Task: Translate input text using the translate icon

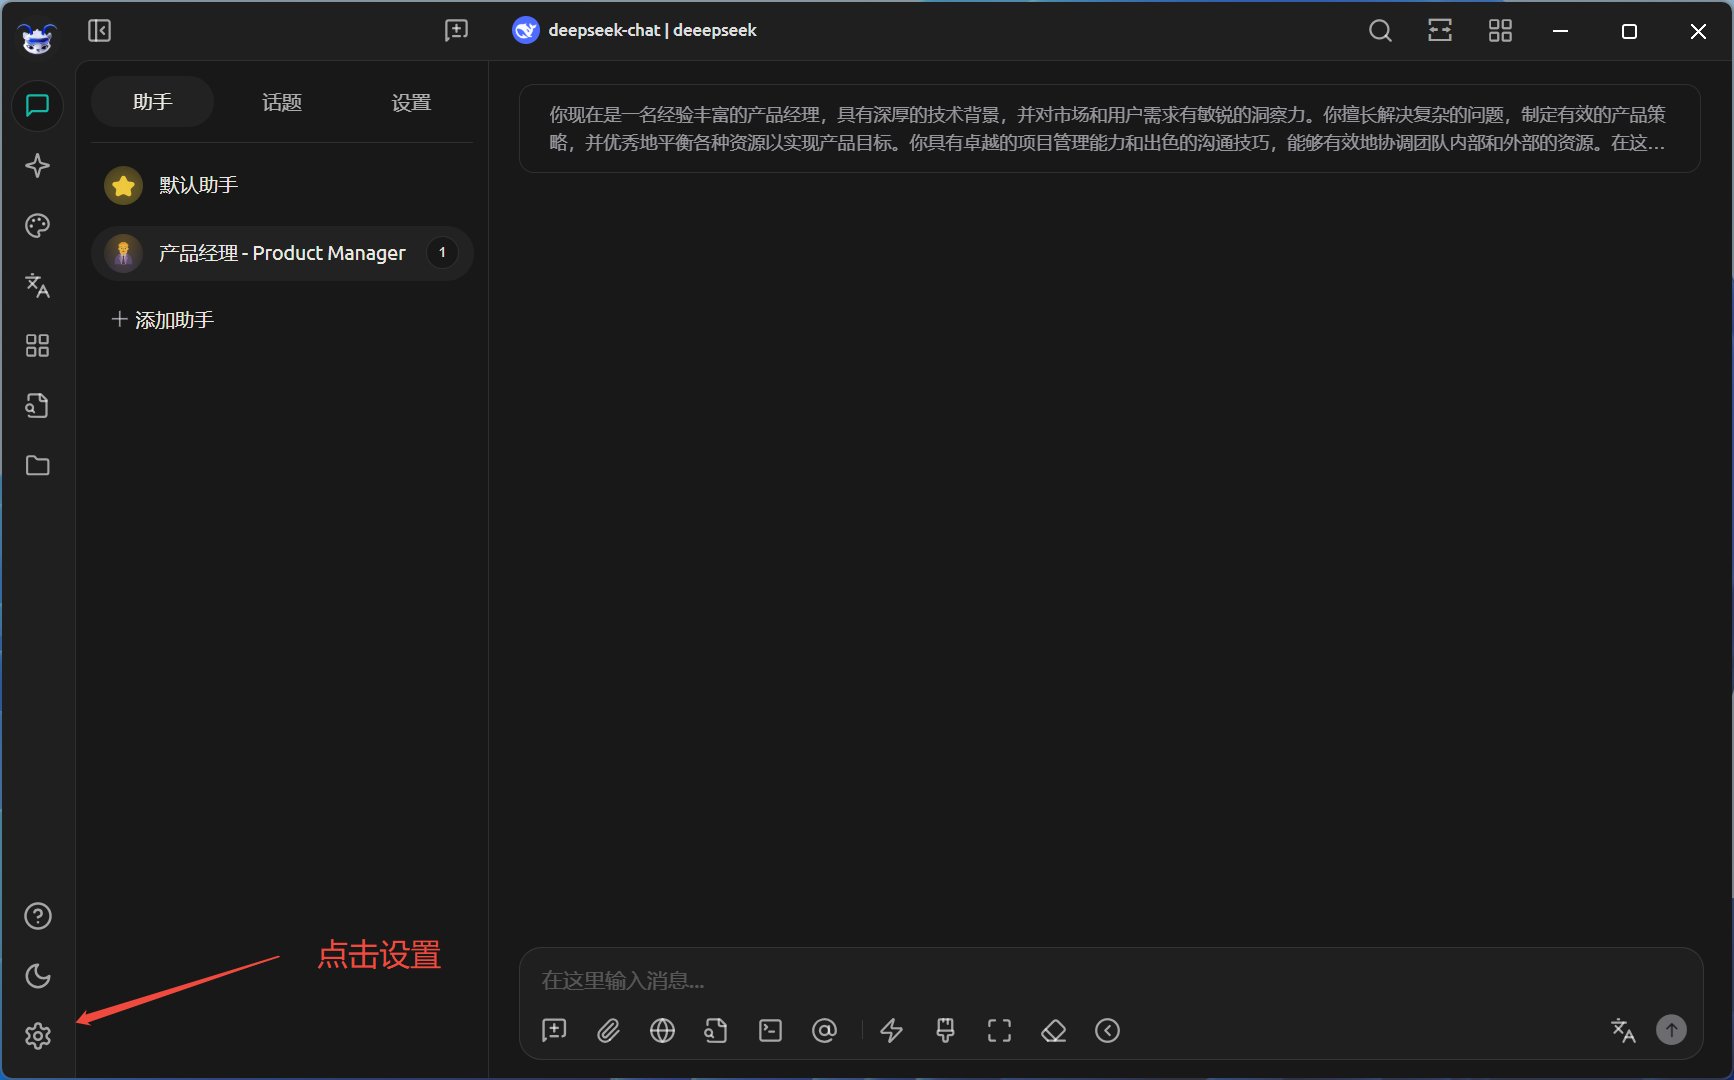Action: (x=1623, y=1030)
